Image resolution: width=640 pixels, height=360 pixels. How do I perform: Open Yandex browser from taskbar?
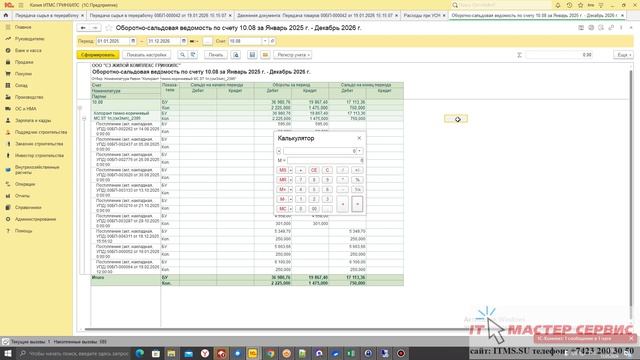click(x=205, y=353)
